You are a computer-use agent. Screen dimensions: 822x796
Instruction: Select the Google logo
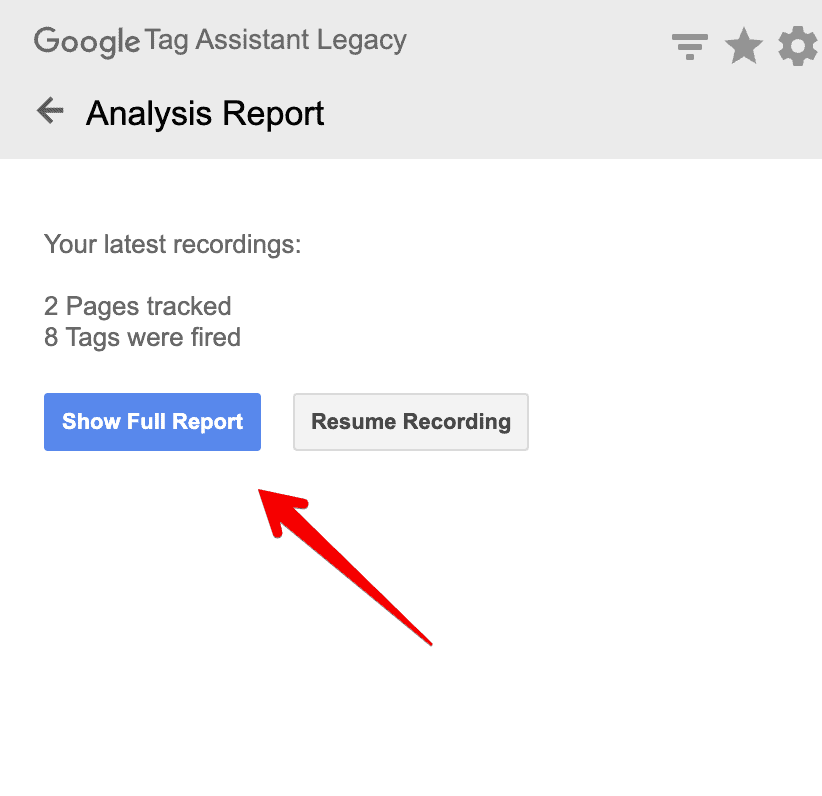pyautogui.click(x=85, y=42)
